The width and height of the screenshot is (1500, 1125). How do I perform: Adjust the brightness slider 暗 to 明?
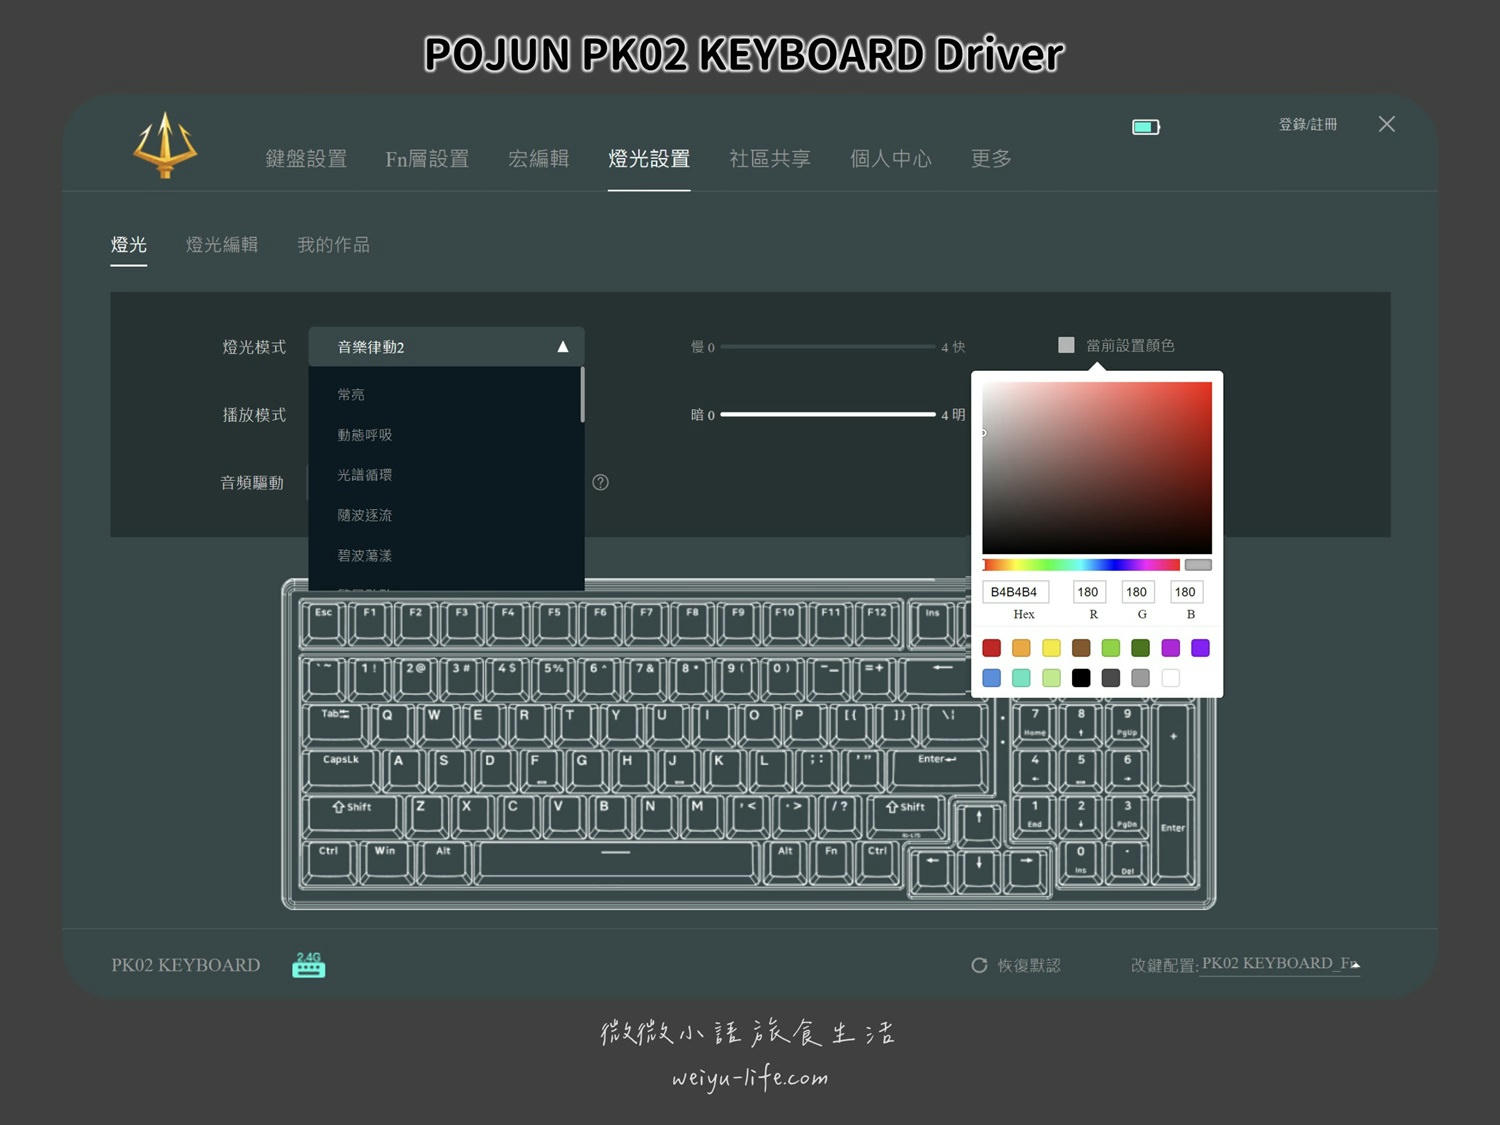click(x=828, y=414)
